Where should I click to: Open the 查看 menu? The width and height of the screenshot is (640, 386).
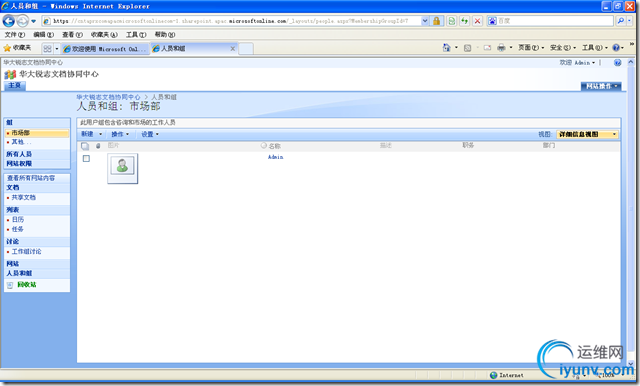click(72, 35)
